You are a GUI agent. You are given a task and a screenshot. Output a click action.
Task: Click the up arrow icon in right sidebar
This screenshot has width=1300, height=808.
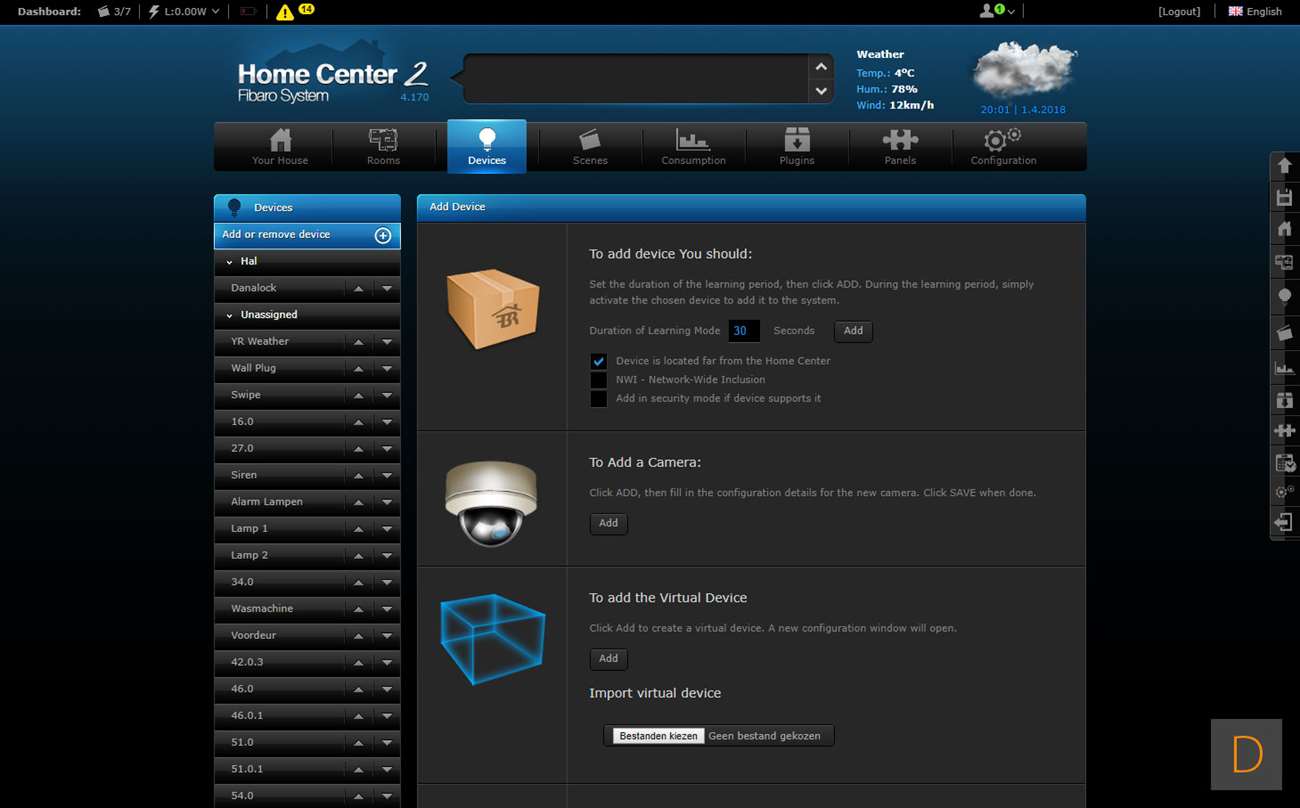click(x=1284, y=165)
